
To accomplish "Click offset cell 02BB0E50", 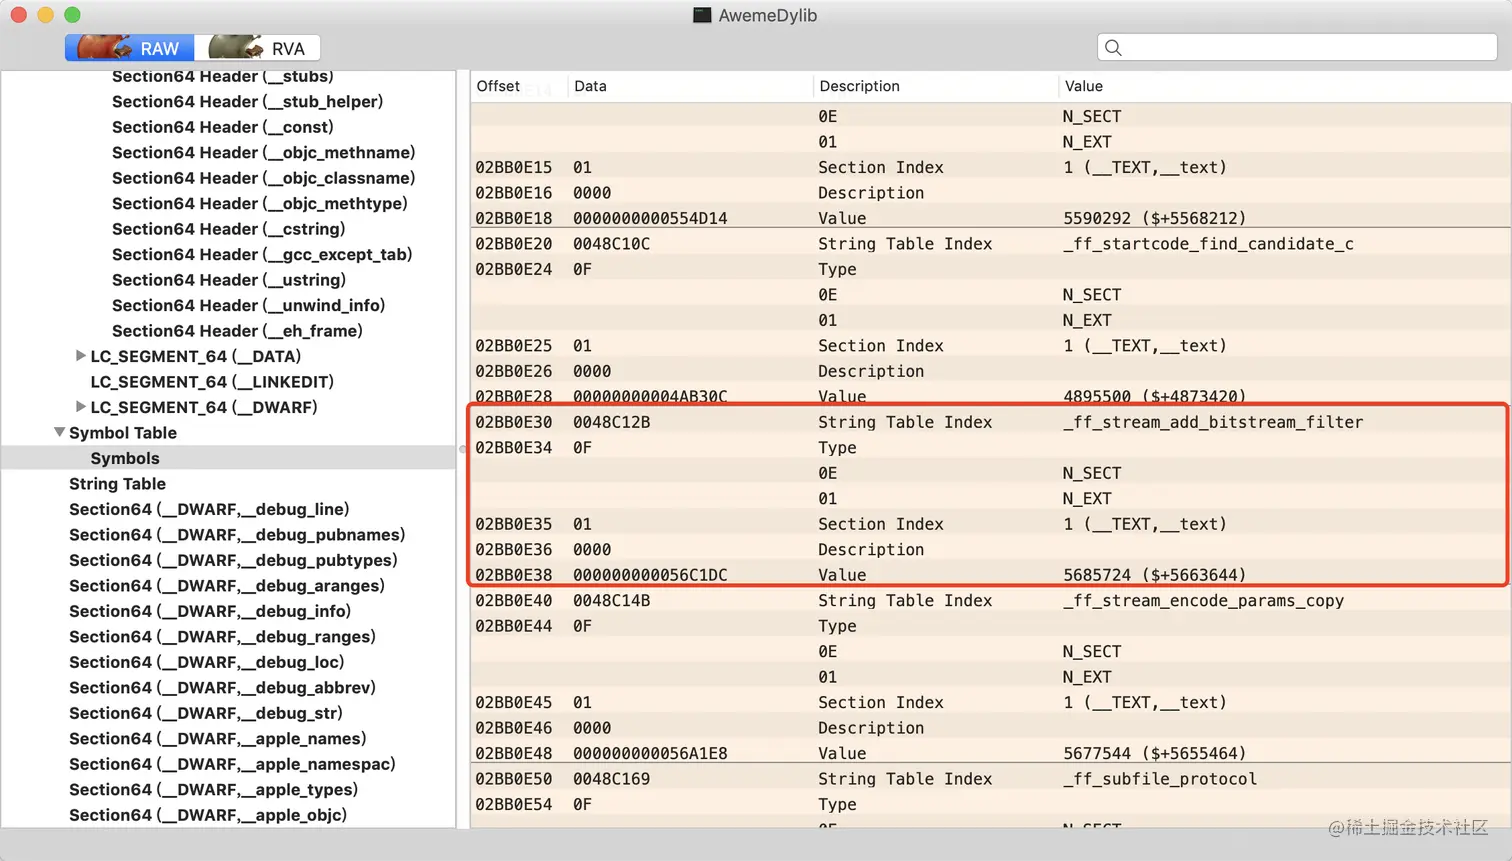I will tap(514, 779).
